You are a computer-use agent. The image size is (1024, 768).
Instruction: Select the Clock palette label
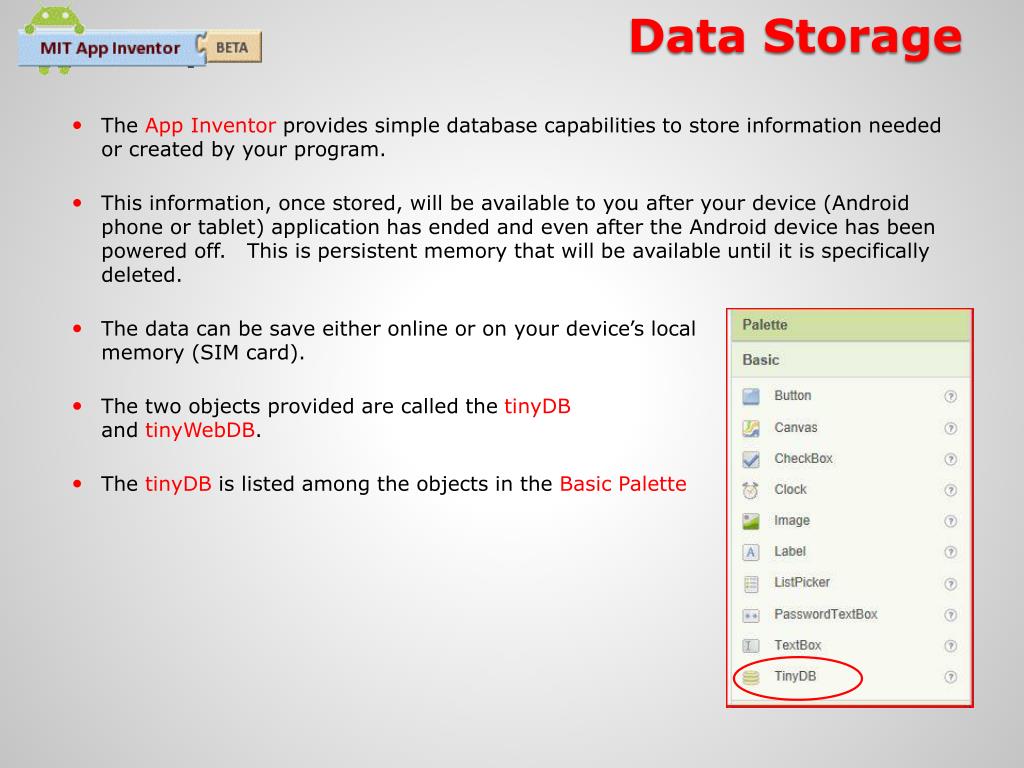[x=790, y=489]
